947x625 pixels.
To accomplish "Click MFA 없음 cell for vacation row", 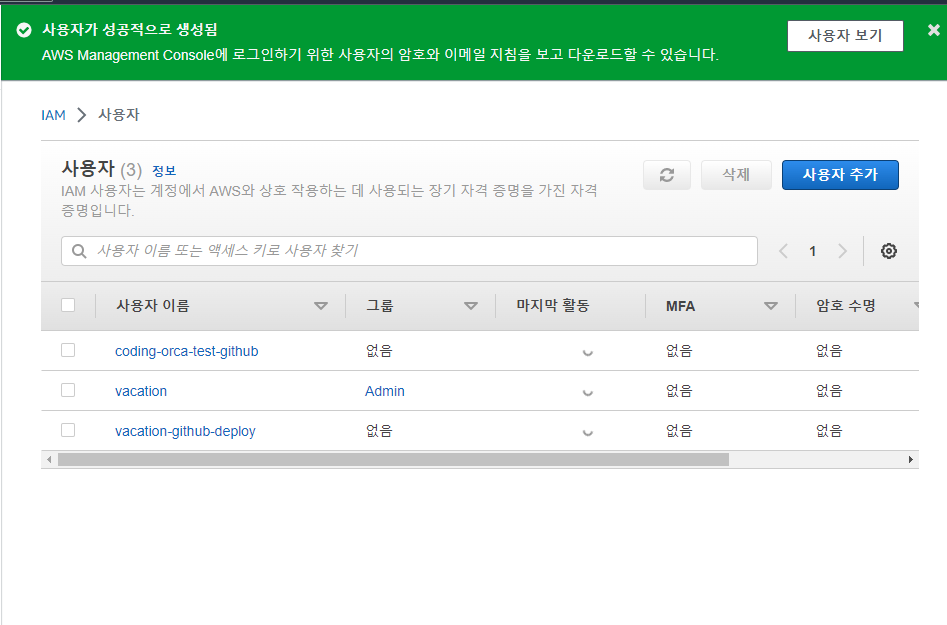I will (679, 391).
